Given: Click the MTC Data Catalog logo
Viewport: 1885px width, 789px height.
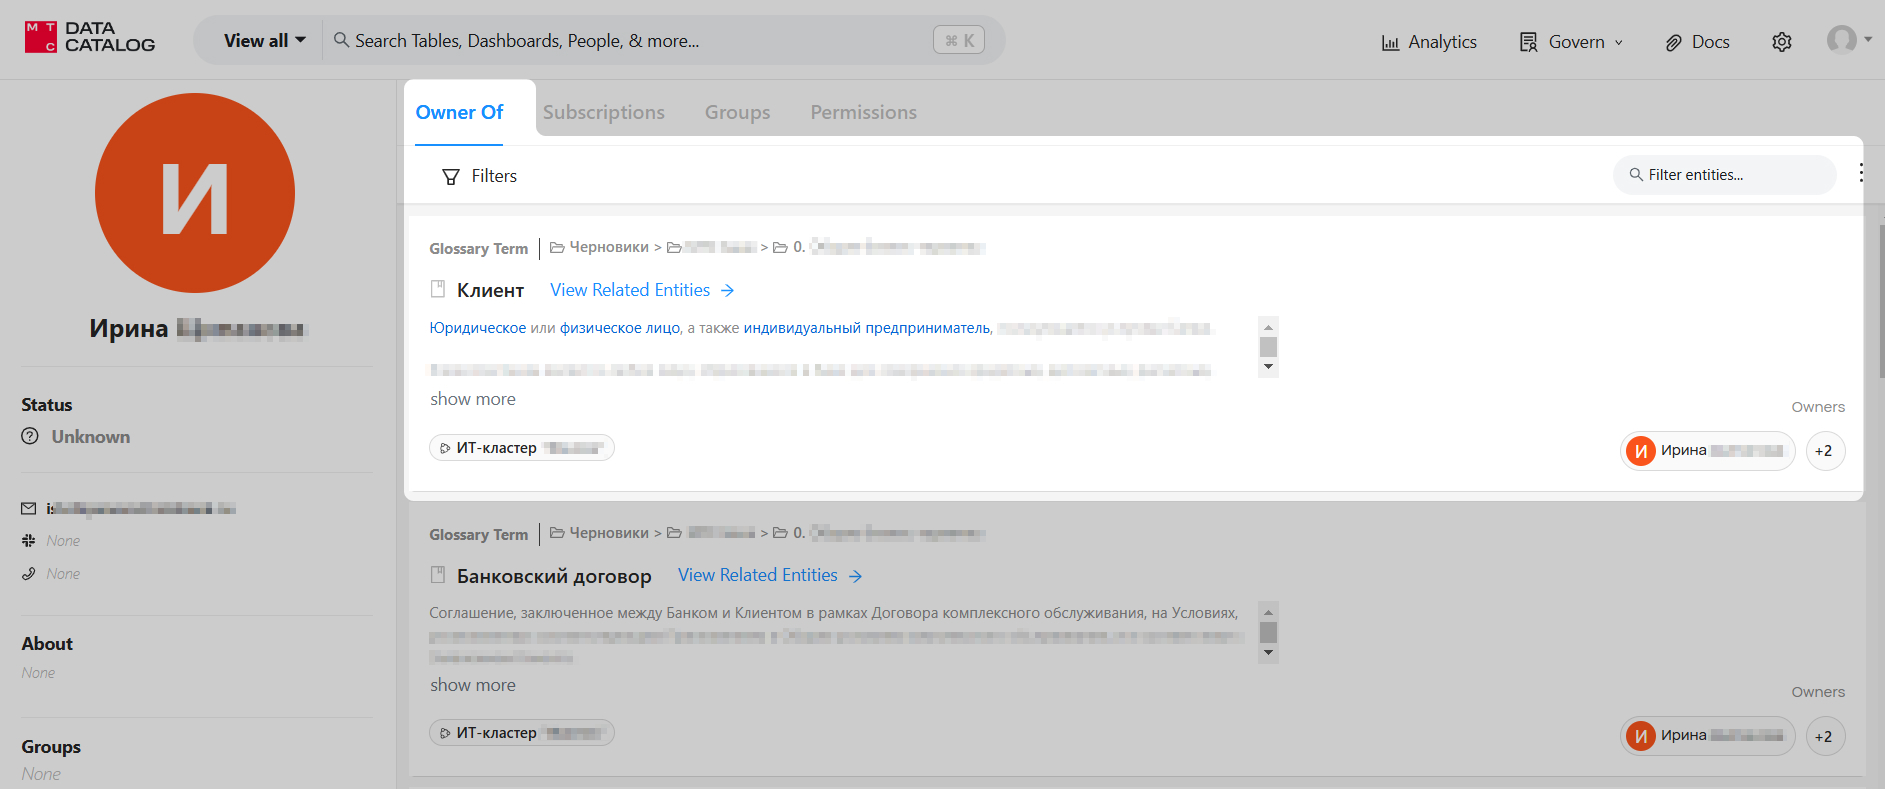Looking at the screenshot, I should pos(90,38).
